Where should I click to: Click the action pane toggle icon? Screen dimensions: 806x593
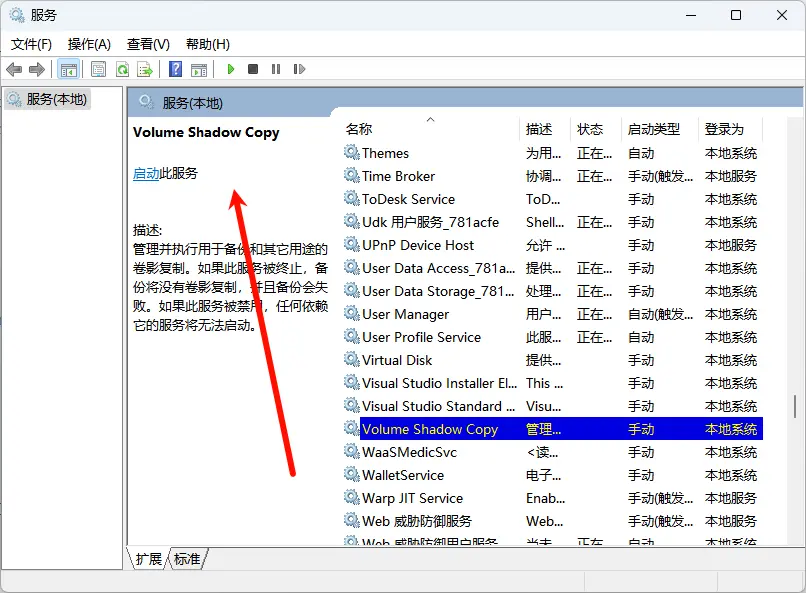199,69
